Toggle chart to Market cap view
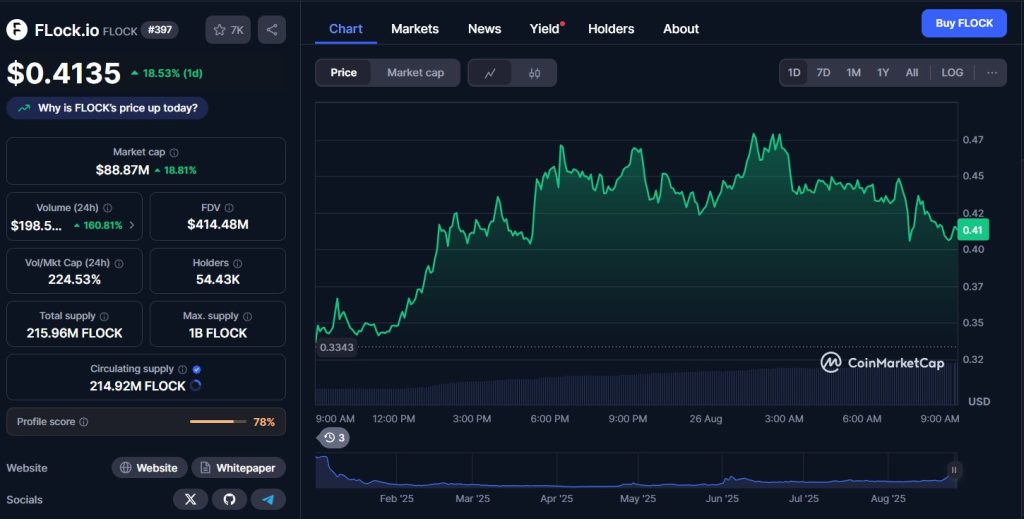The height and width of the screenshot is (519, 1024). (x=415, y=73)
